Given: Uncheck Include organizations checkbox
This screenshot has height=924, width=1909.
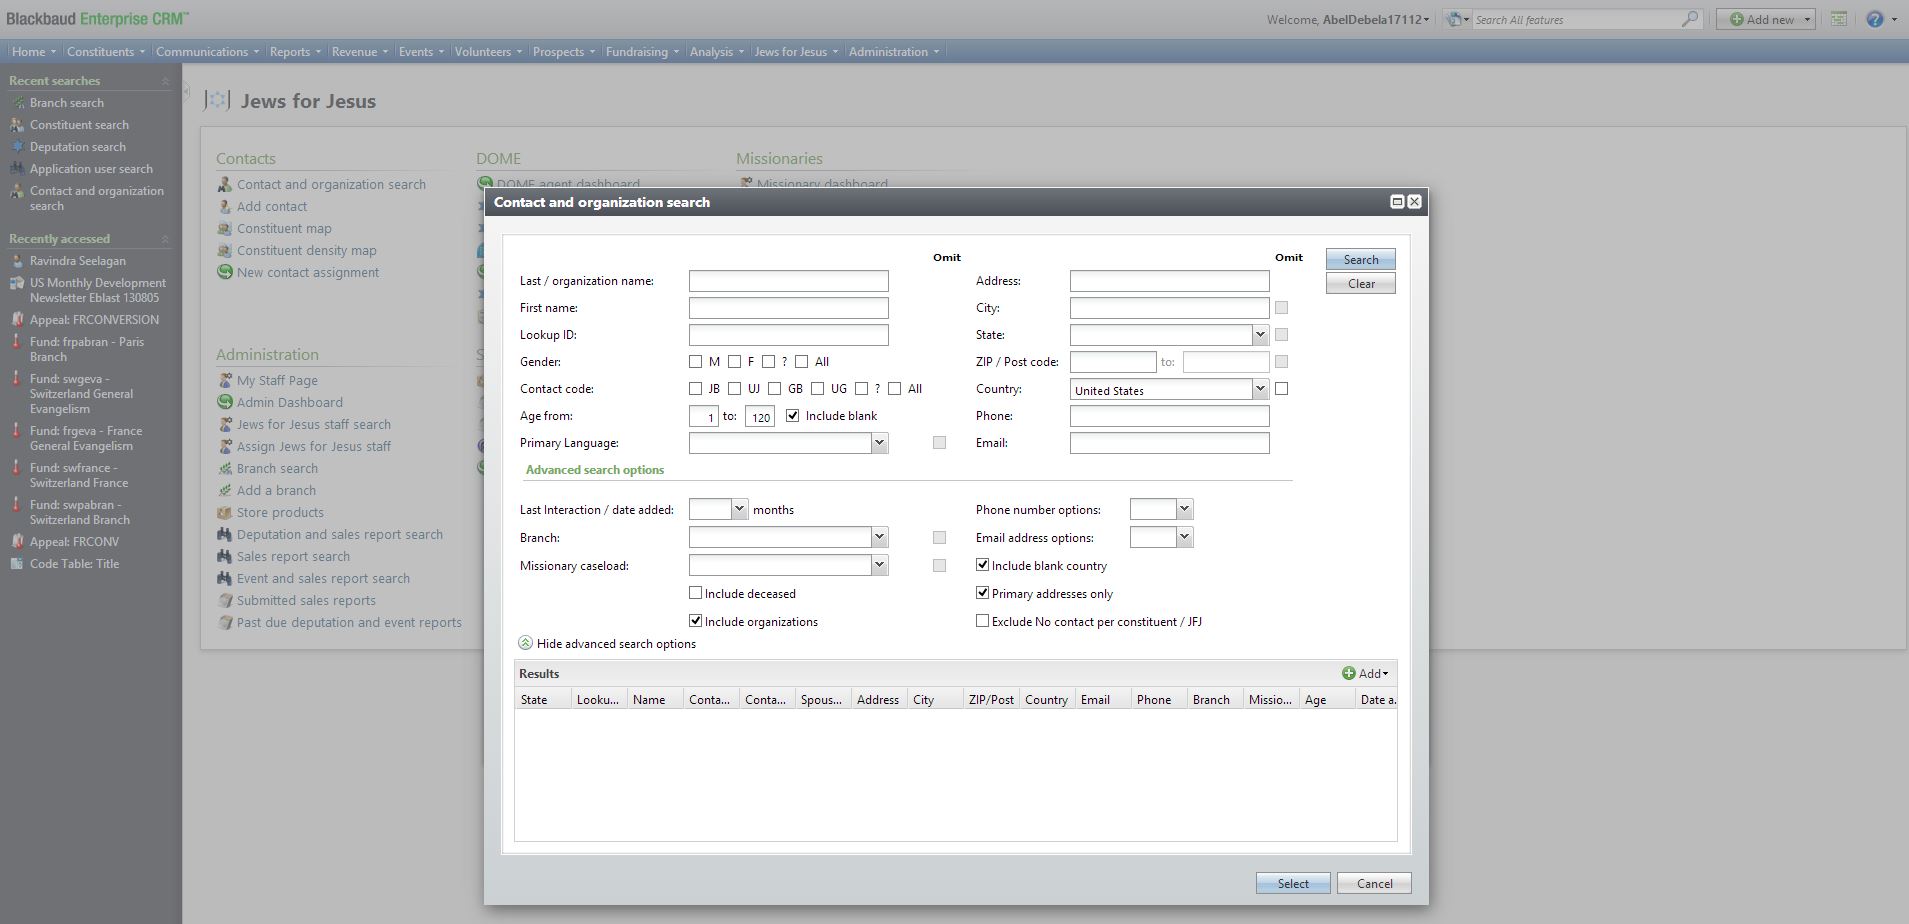Looking at the screenshot, I should [695, 621].
